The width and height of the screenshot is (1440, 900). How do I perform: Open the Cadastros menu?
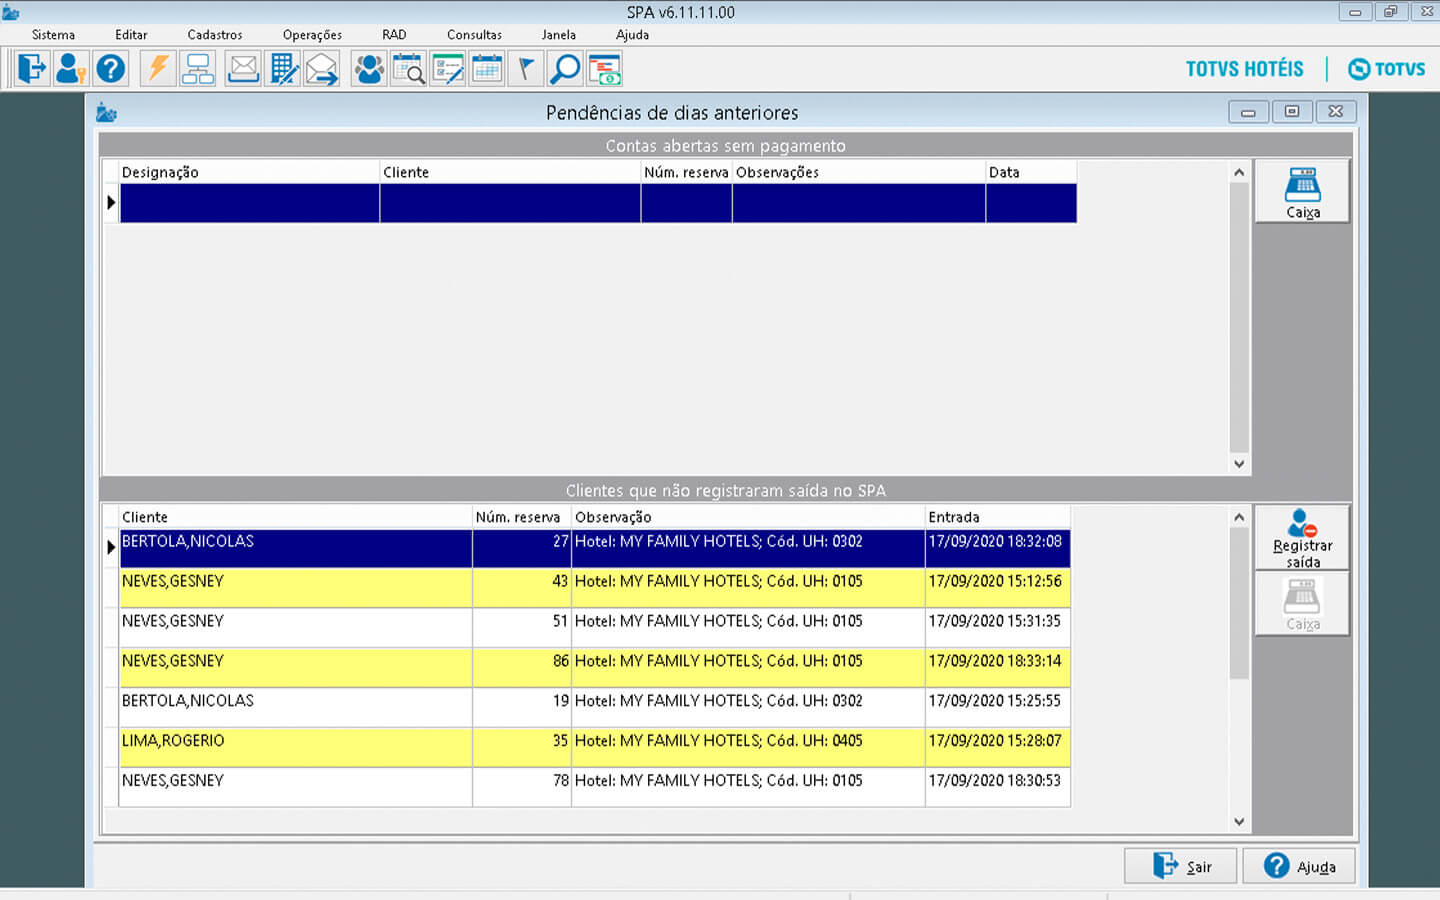[215, 35]
